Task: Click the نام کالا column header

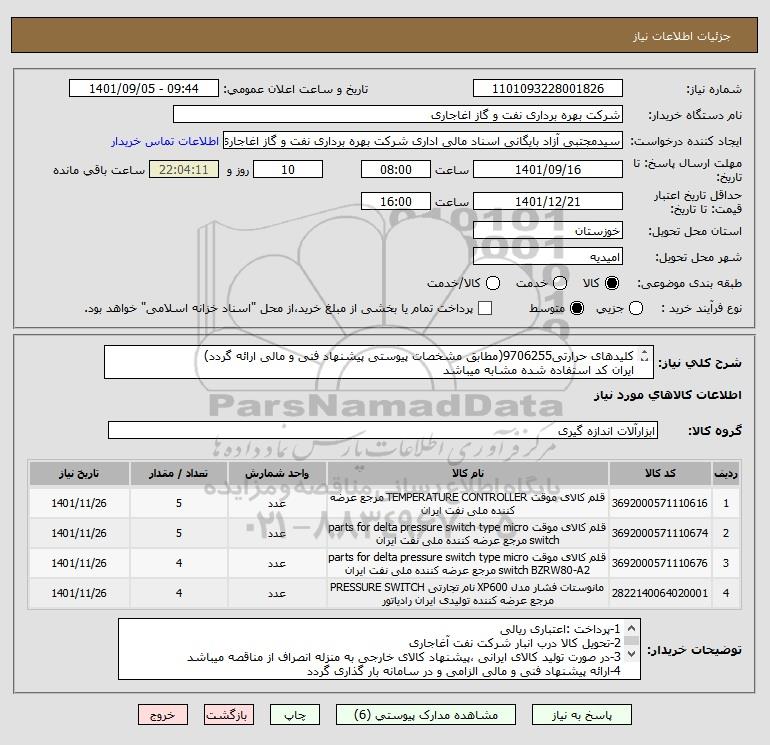Action: point(468,473)
